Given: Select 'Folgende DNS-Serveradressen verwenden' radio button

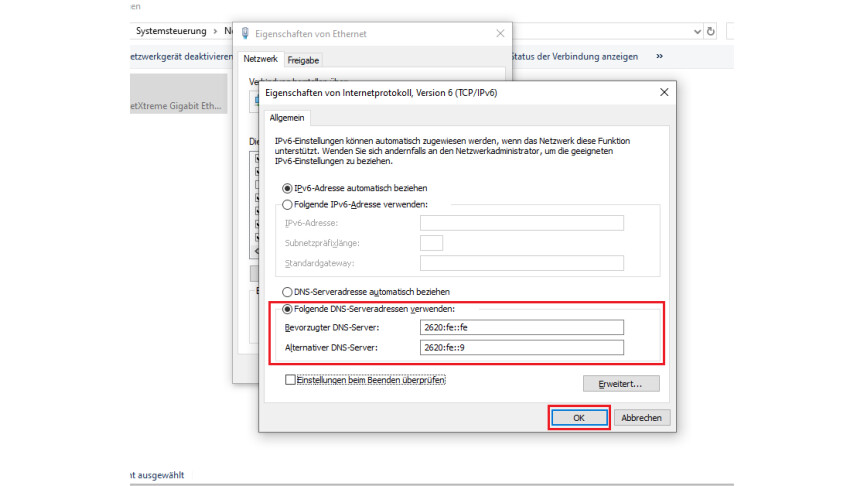Looking at the screenshot, I should point(288,308).
